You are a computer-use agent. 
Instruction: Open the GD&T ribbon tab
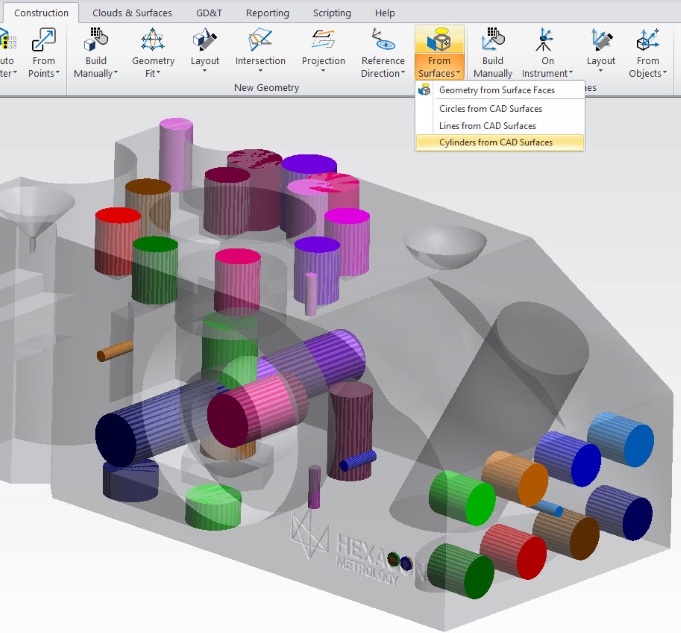(x=207, y=13)
